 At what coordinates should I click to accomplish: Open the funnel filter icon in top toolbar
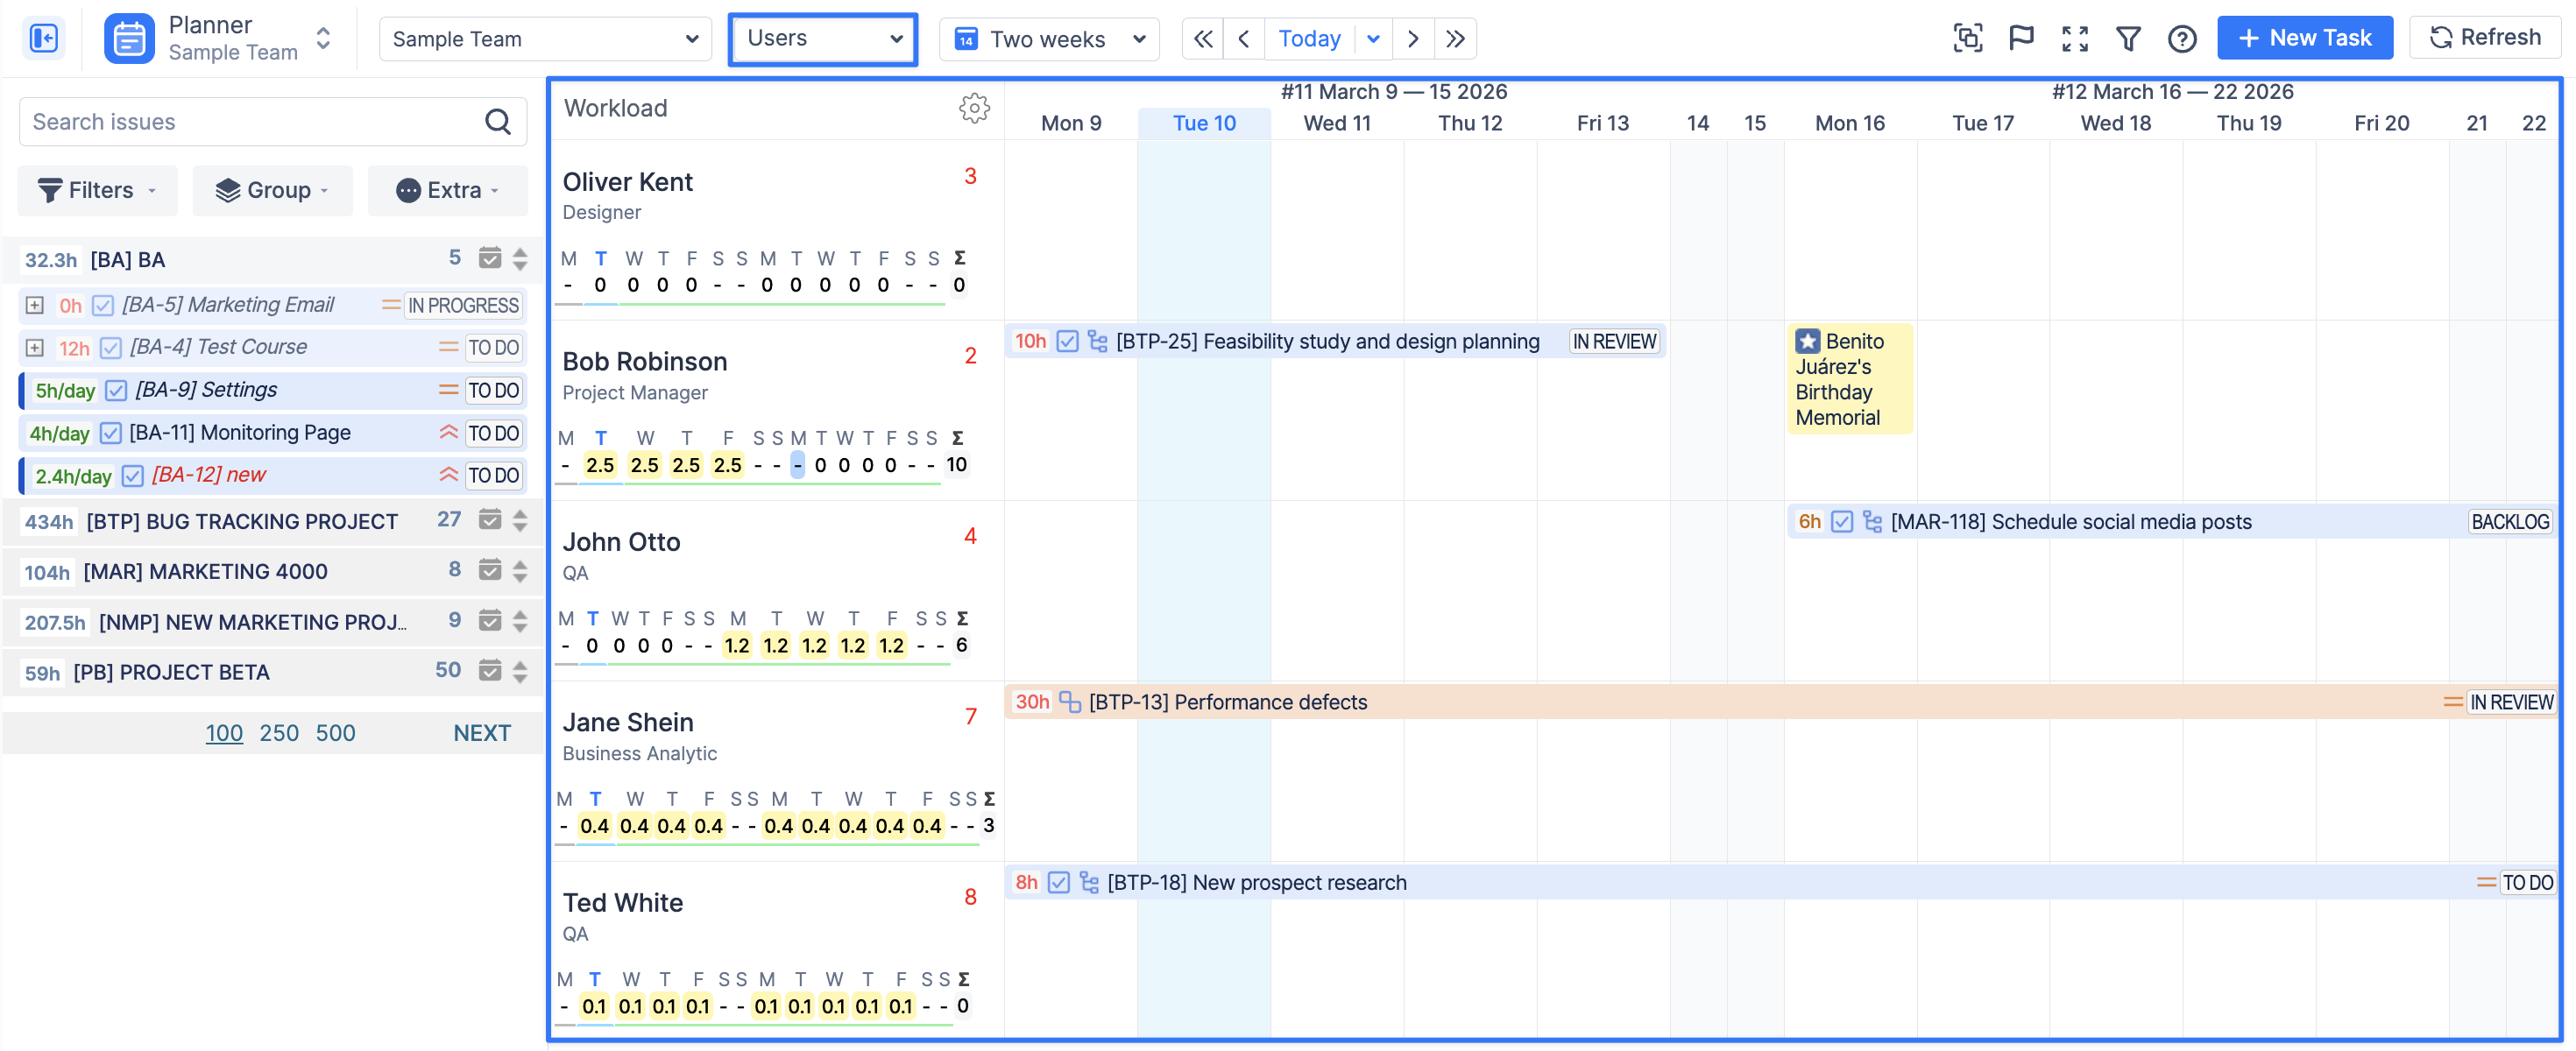(x=2128, y=38)
